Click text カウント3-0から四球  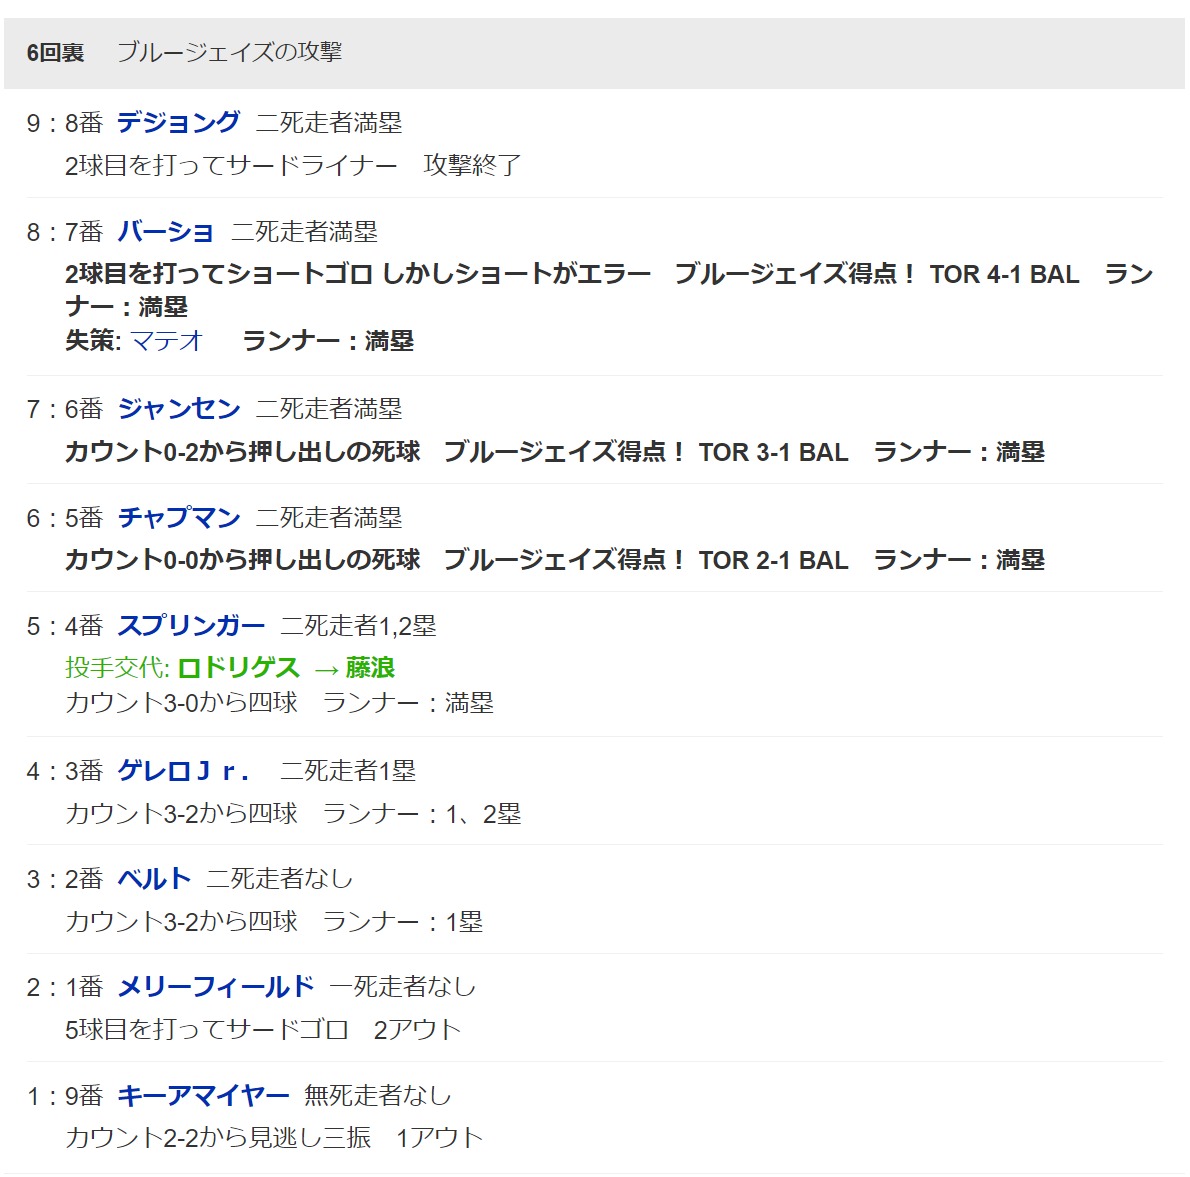[x=181, y=703]
